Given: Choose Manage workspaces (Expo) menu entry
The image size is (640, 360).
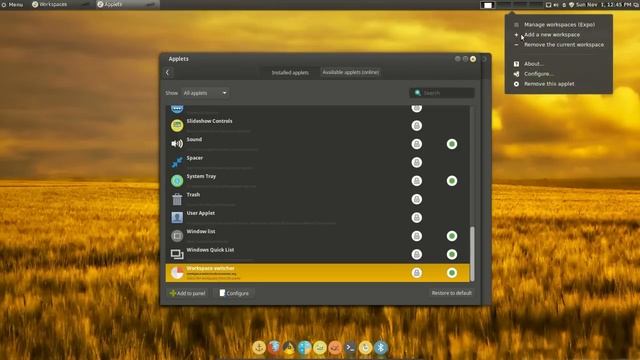Looking at the screenshot, I should click(x=559, y=24).
